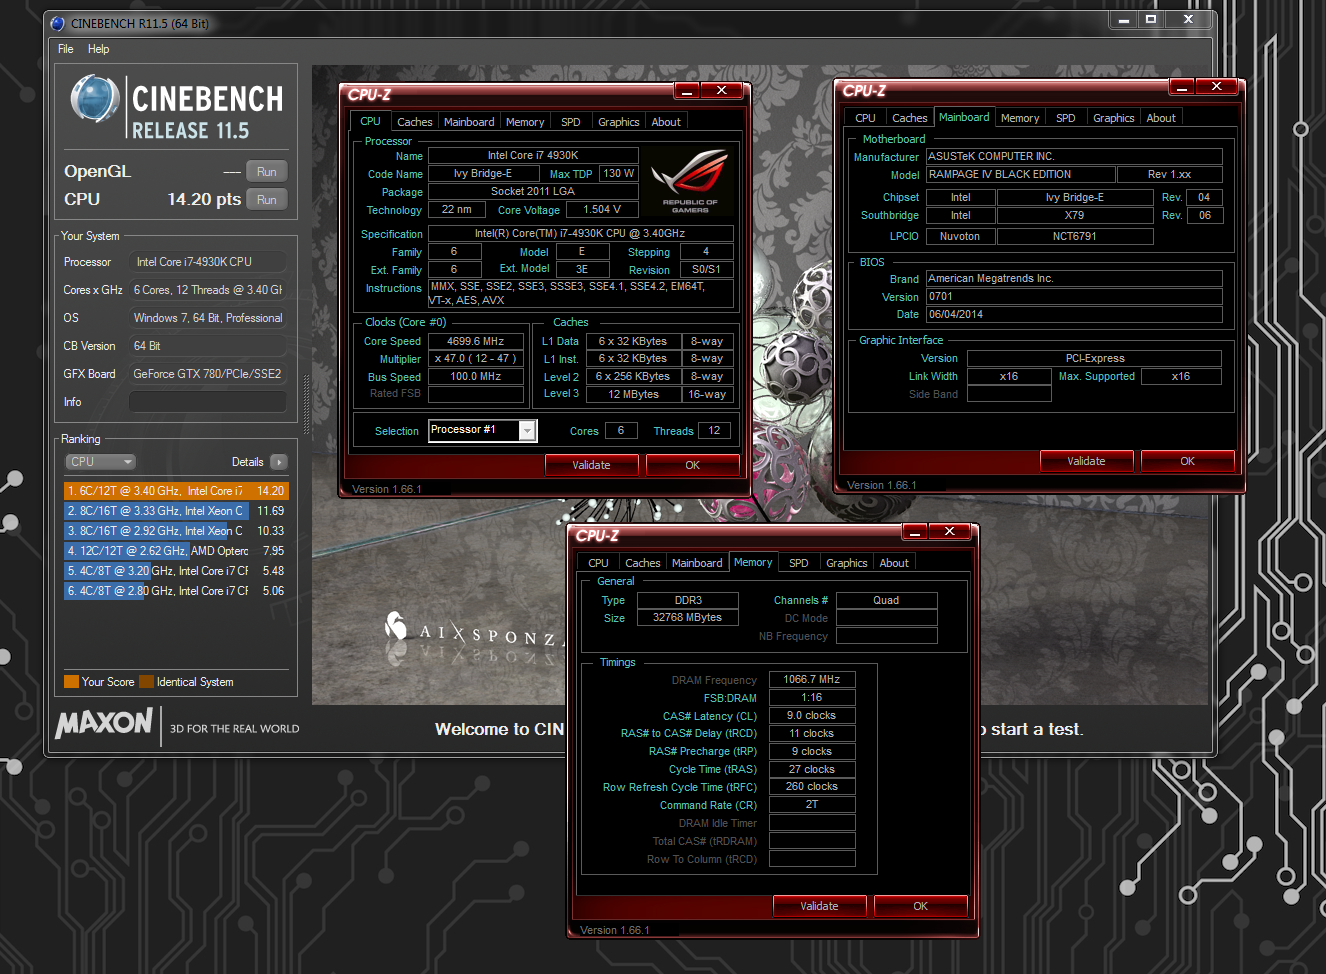Open About tab in Mainboard CPU-Z window
The width and height of the screenshot is (1326, 974).
[1161, 118]
